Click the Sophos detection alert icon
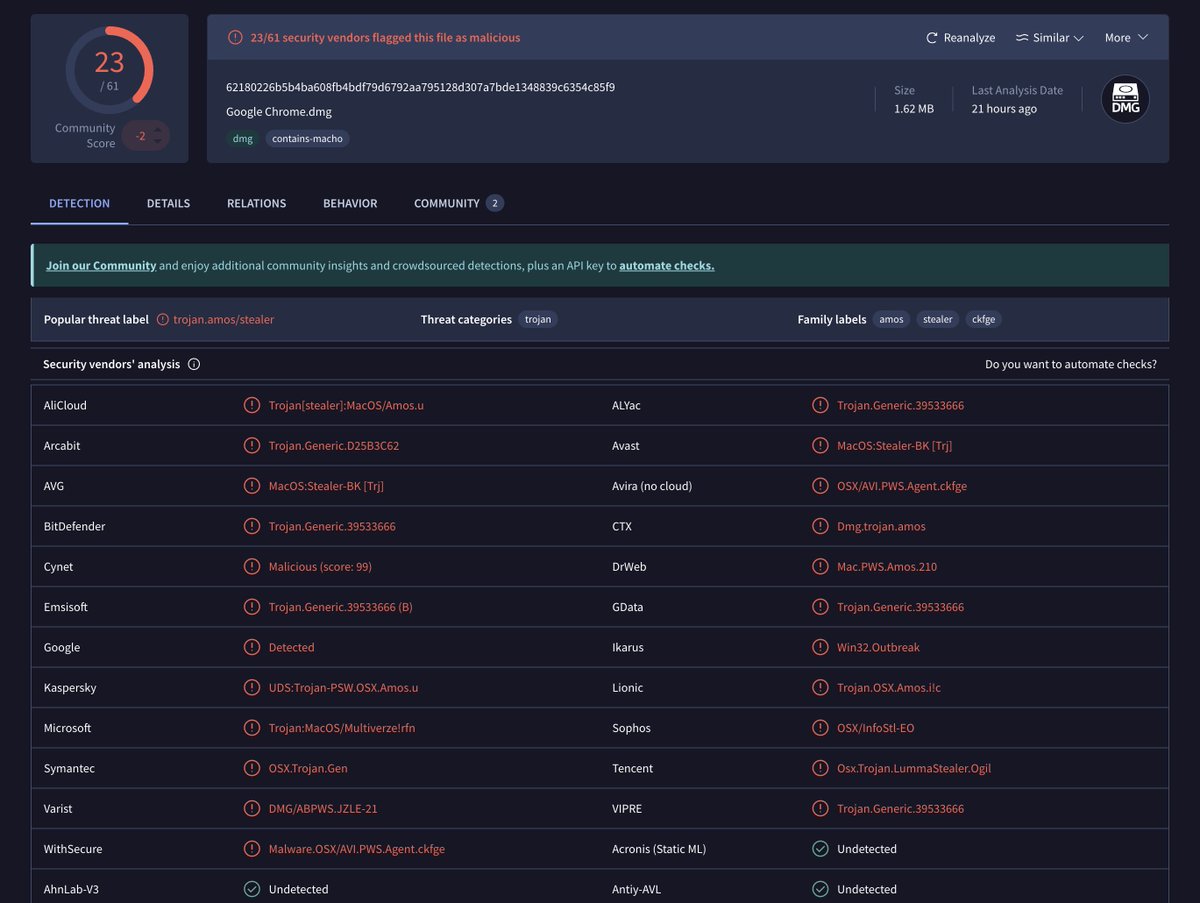 [820, 728]
